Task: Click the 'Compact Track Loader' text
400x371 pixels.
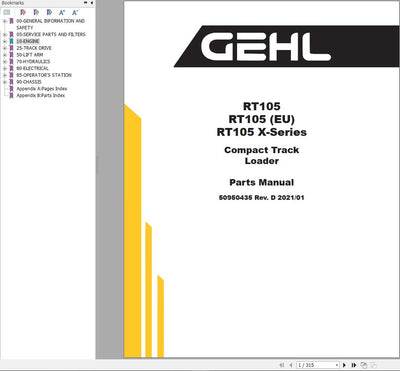Action: [x=262, y=155]
